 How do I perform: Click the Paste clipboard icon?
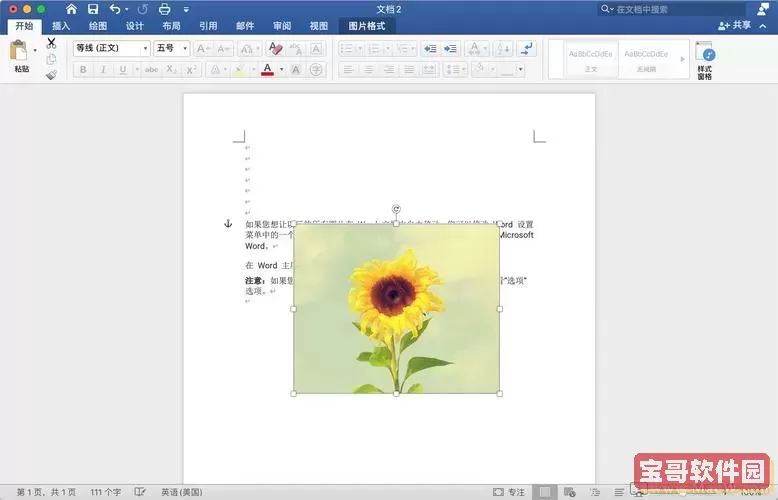coord(19,51)
